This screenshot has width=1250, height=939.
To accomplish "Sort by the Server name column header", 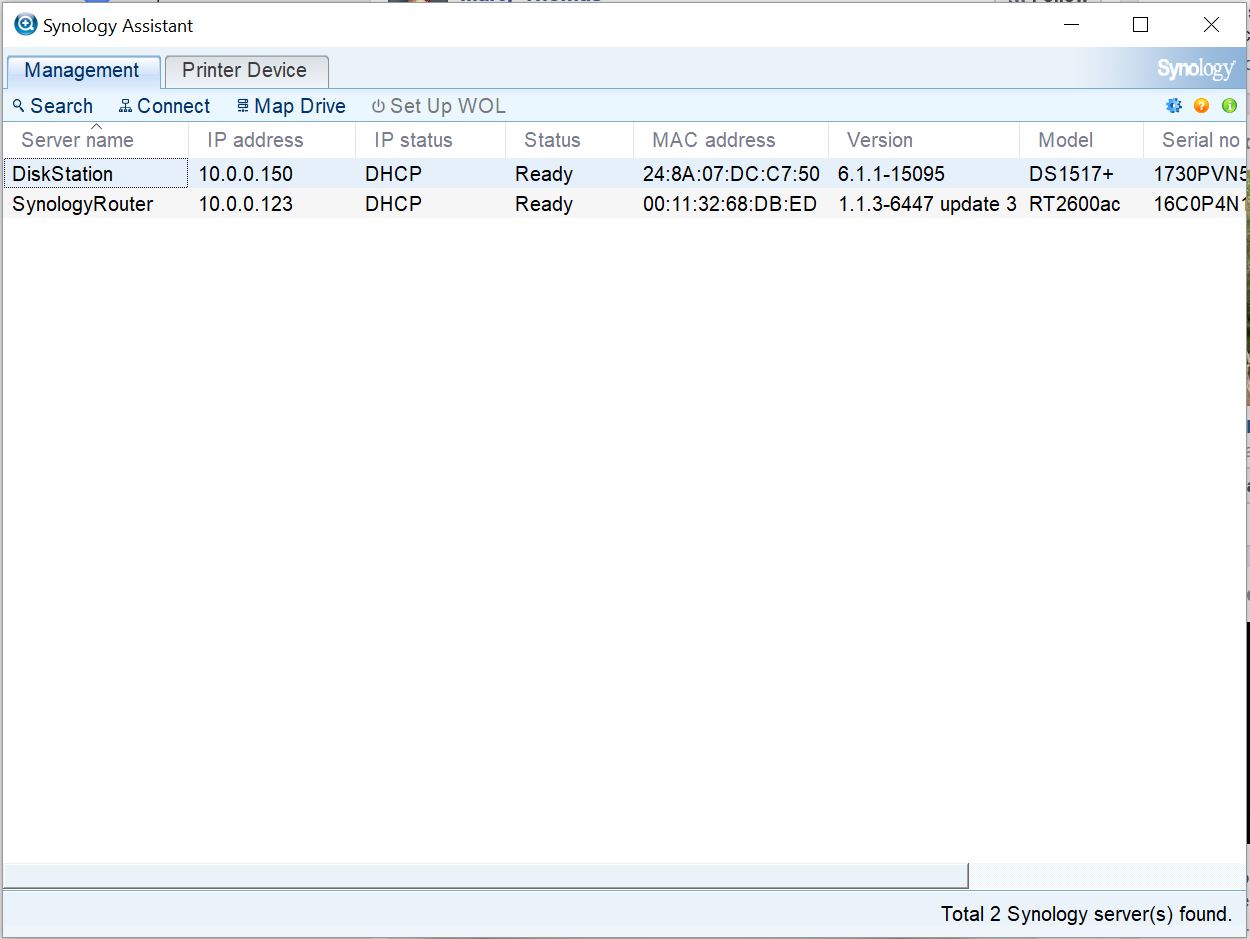I will click(96, 140).
